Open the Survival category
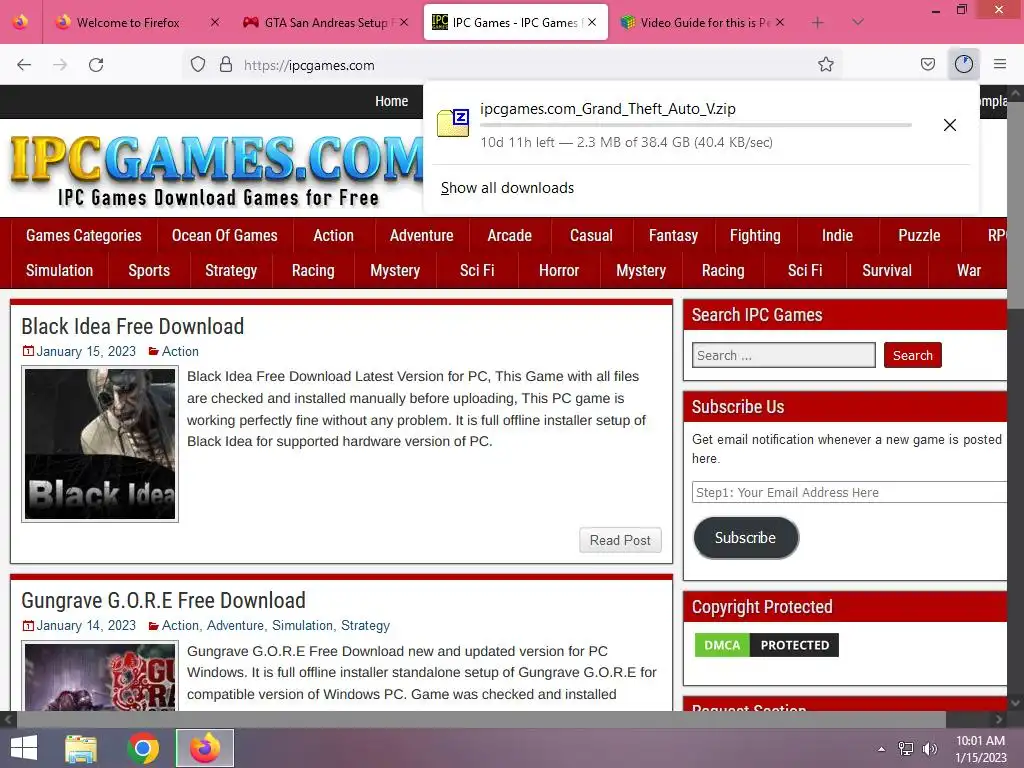The image size is (1024, 768). (x=886, y=271)
